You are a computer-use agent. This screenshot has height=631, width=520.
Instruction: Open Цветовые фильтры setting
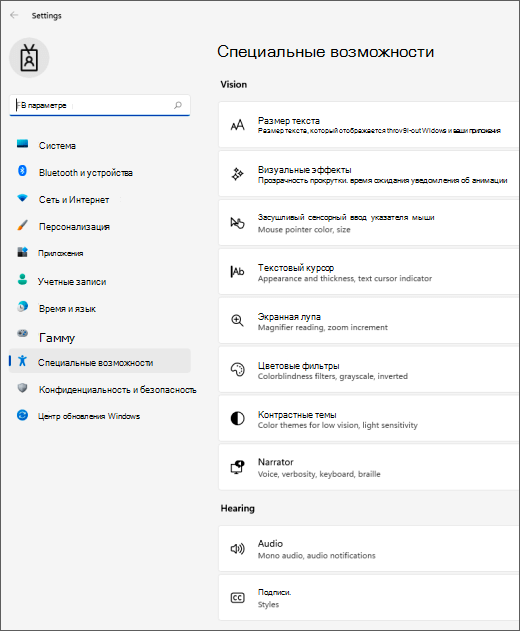(368, 369)
